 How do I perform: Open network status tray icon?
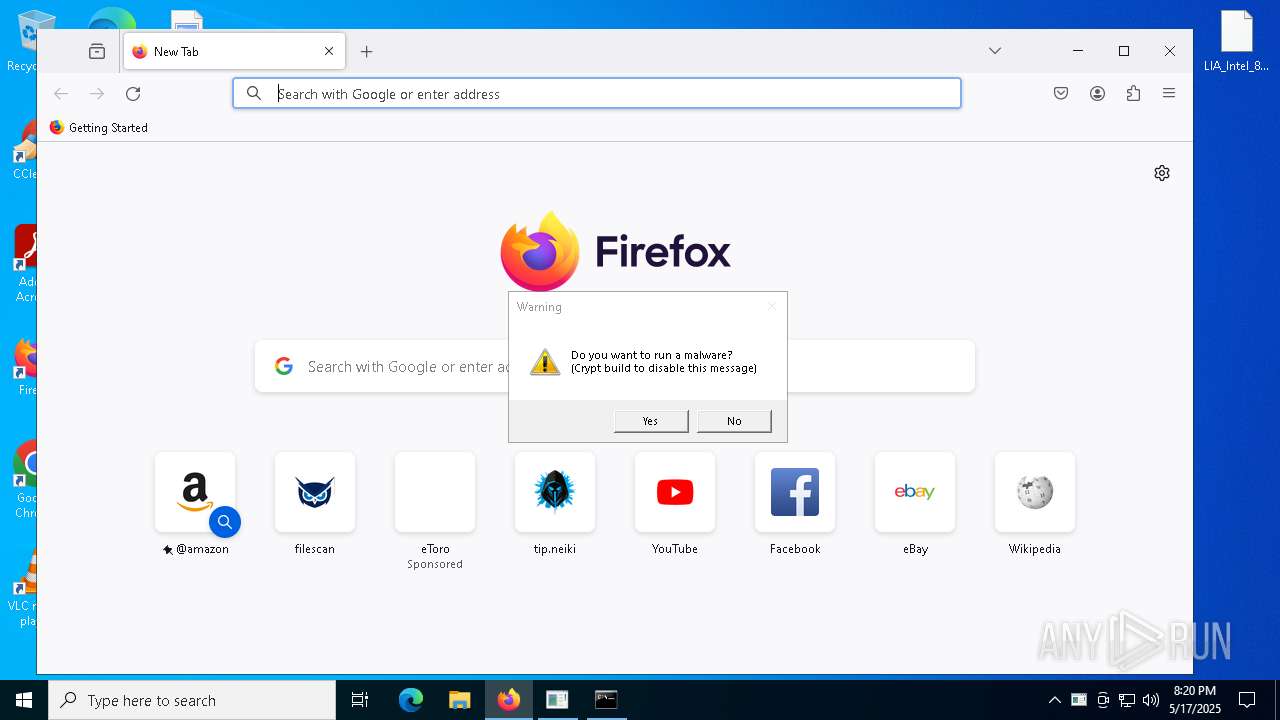(1127, 700)
